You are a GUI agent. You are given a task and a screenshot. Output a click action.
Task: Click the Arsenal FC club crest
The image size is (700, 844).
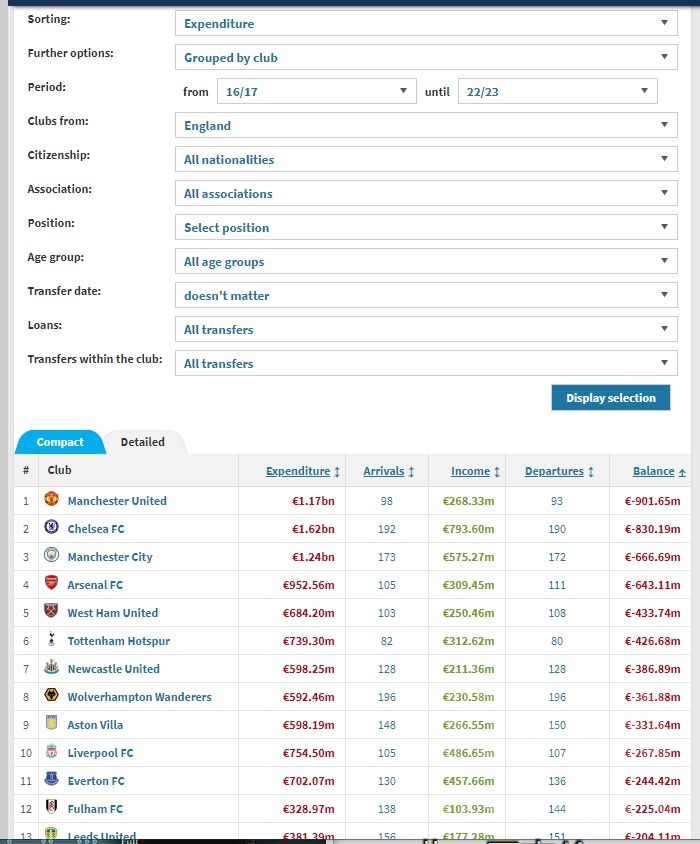(x=52, y=584)
